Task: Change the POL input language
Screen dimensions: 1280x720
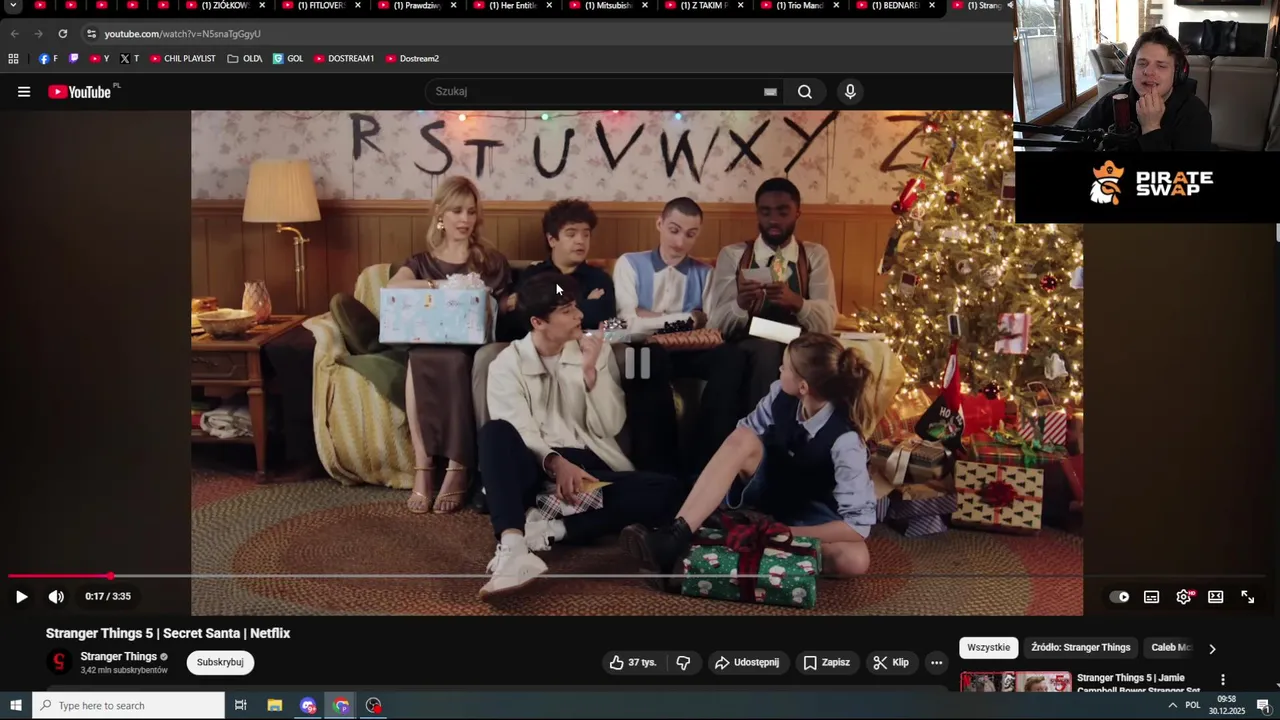Action: [1193, 706]
